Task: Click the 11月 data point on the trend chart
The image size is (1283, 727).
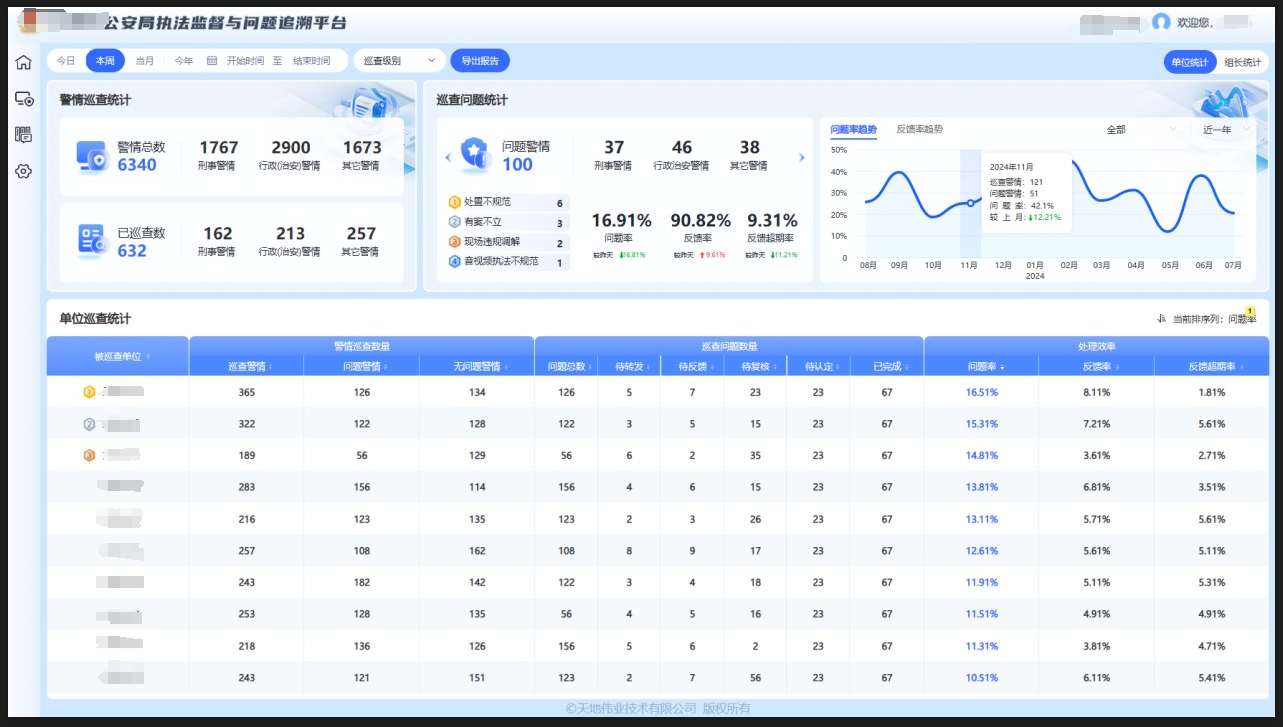Action: tap(969, 203)
